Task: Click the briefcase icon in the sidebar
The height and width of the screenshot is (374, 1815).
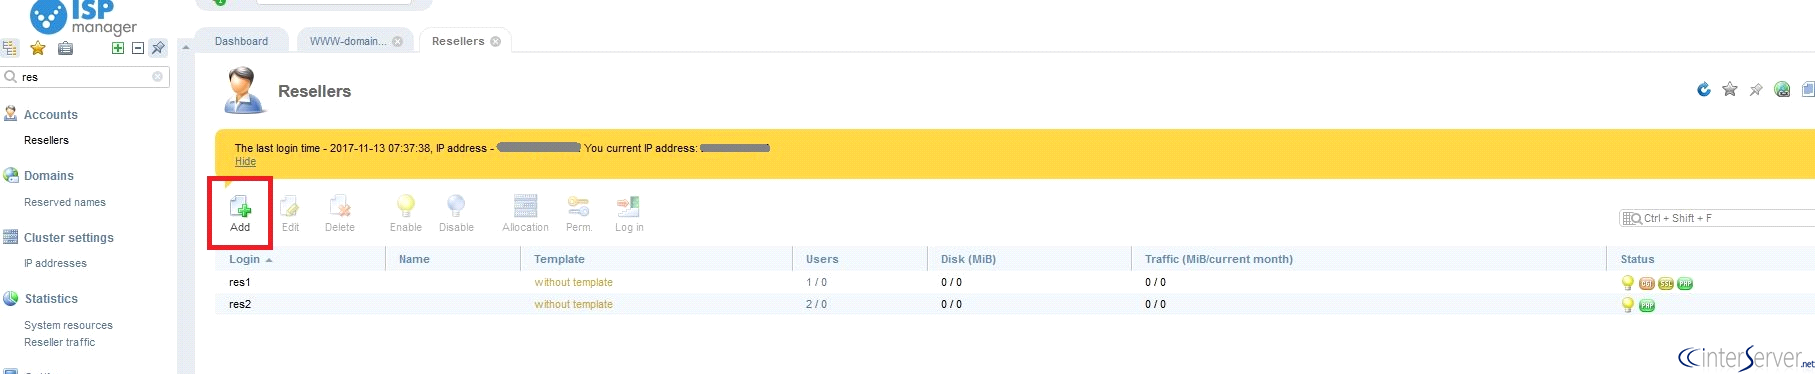Action: [x=66, y=48]
